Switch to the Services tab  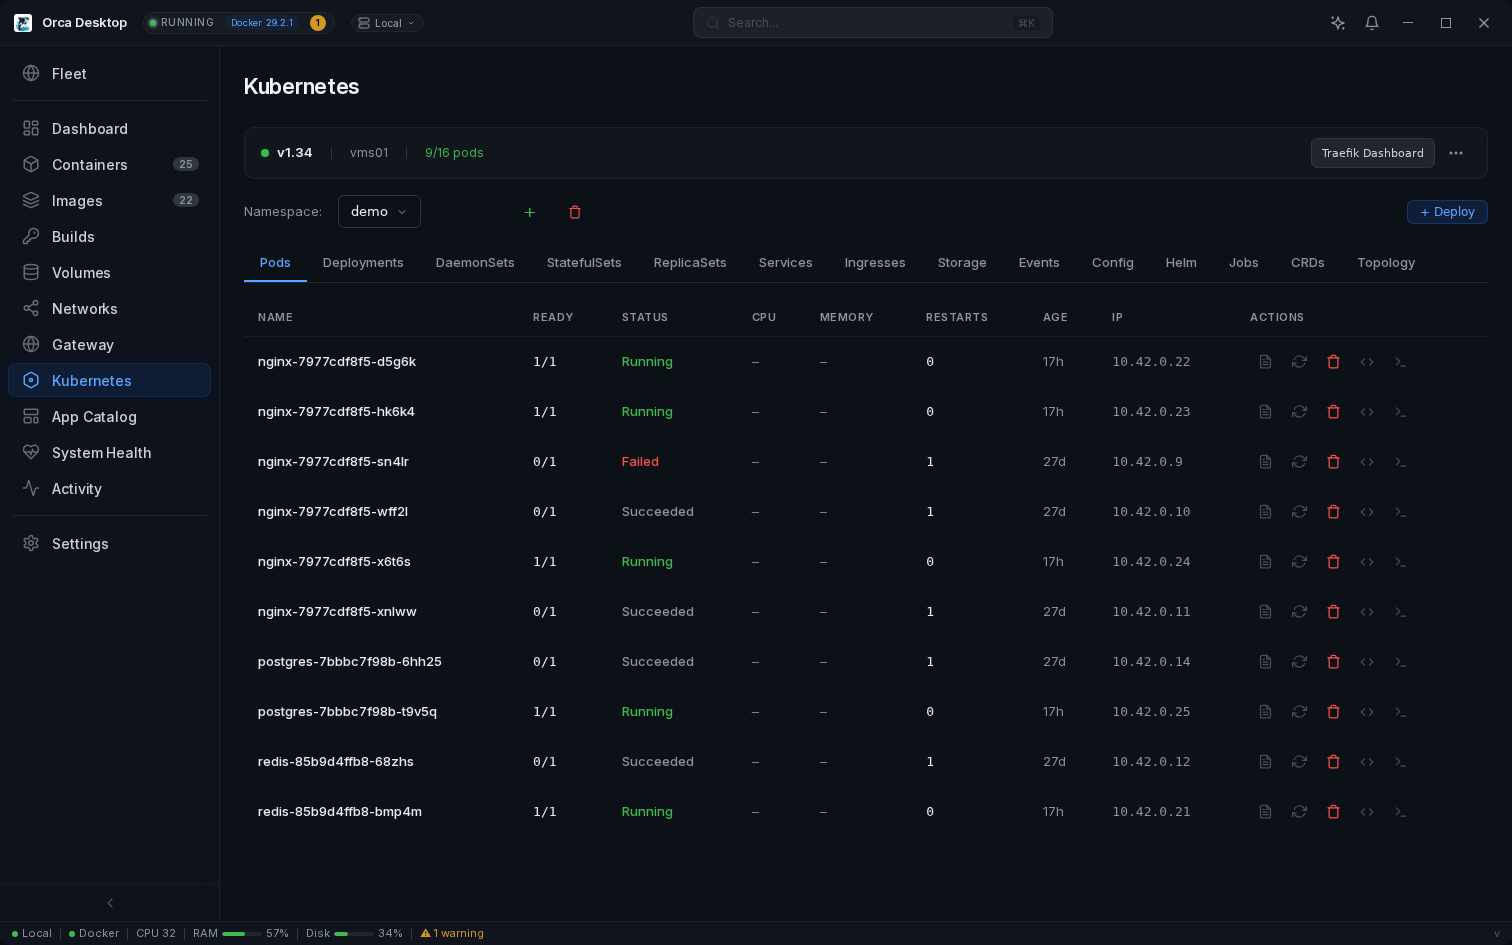point(786,263)
